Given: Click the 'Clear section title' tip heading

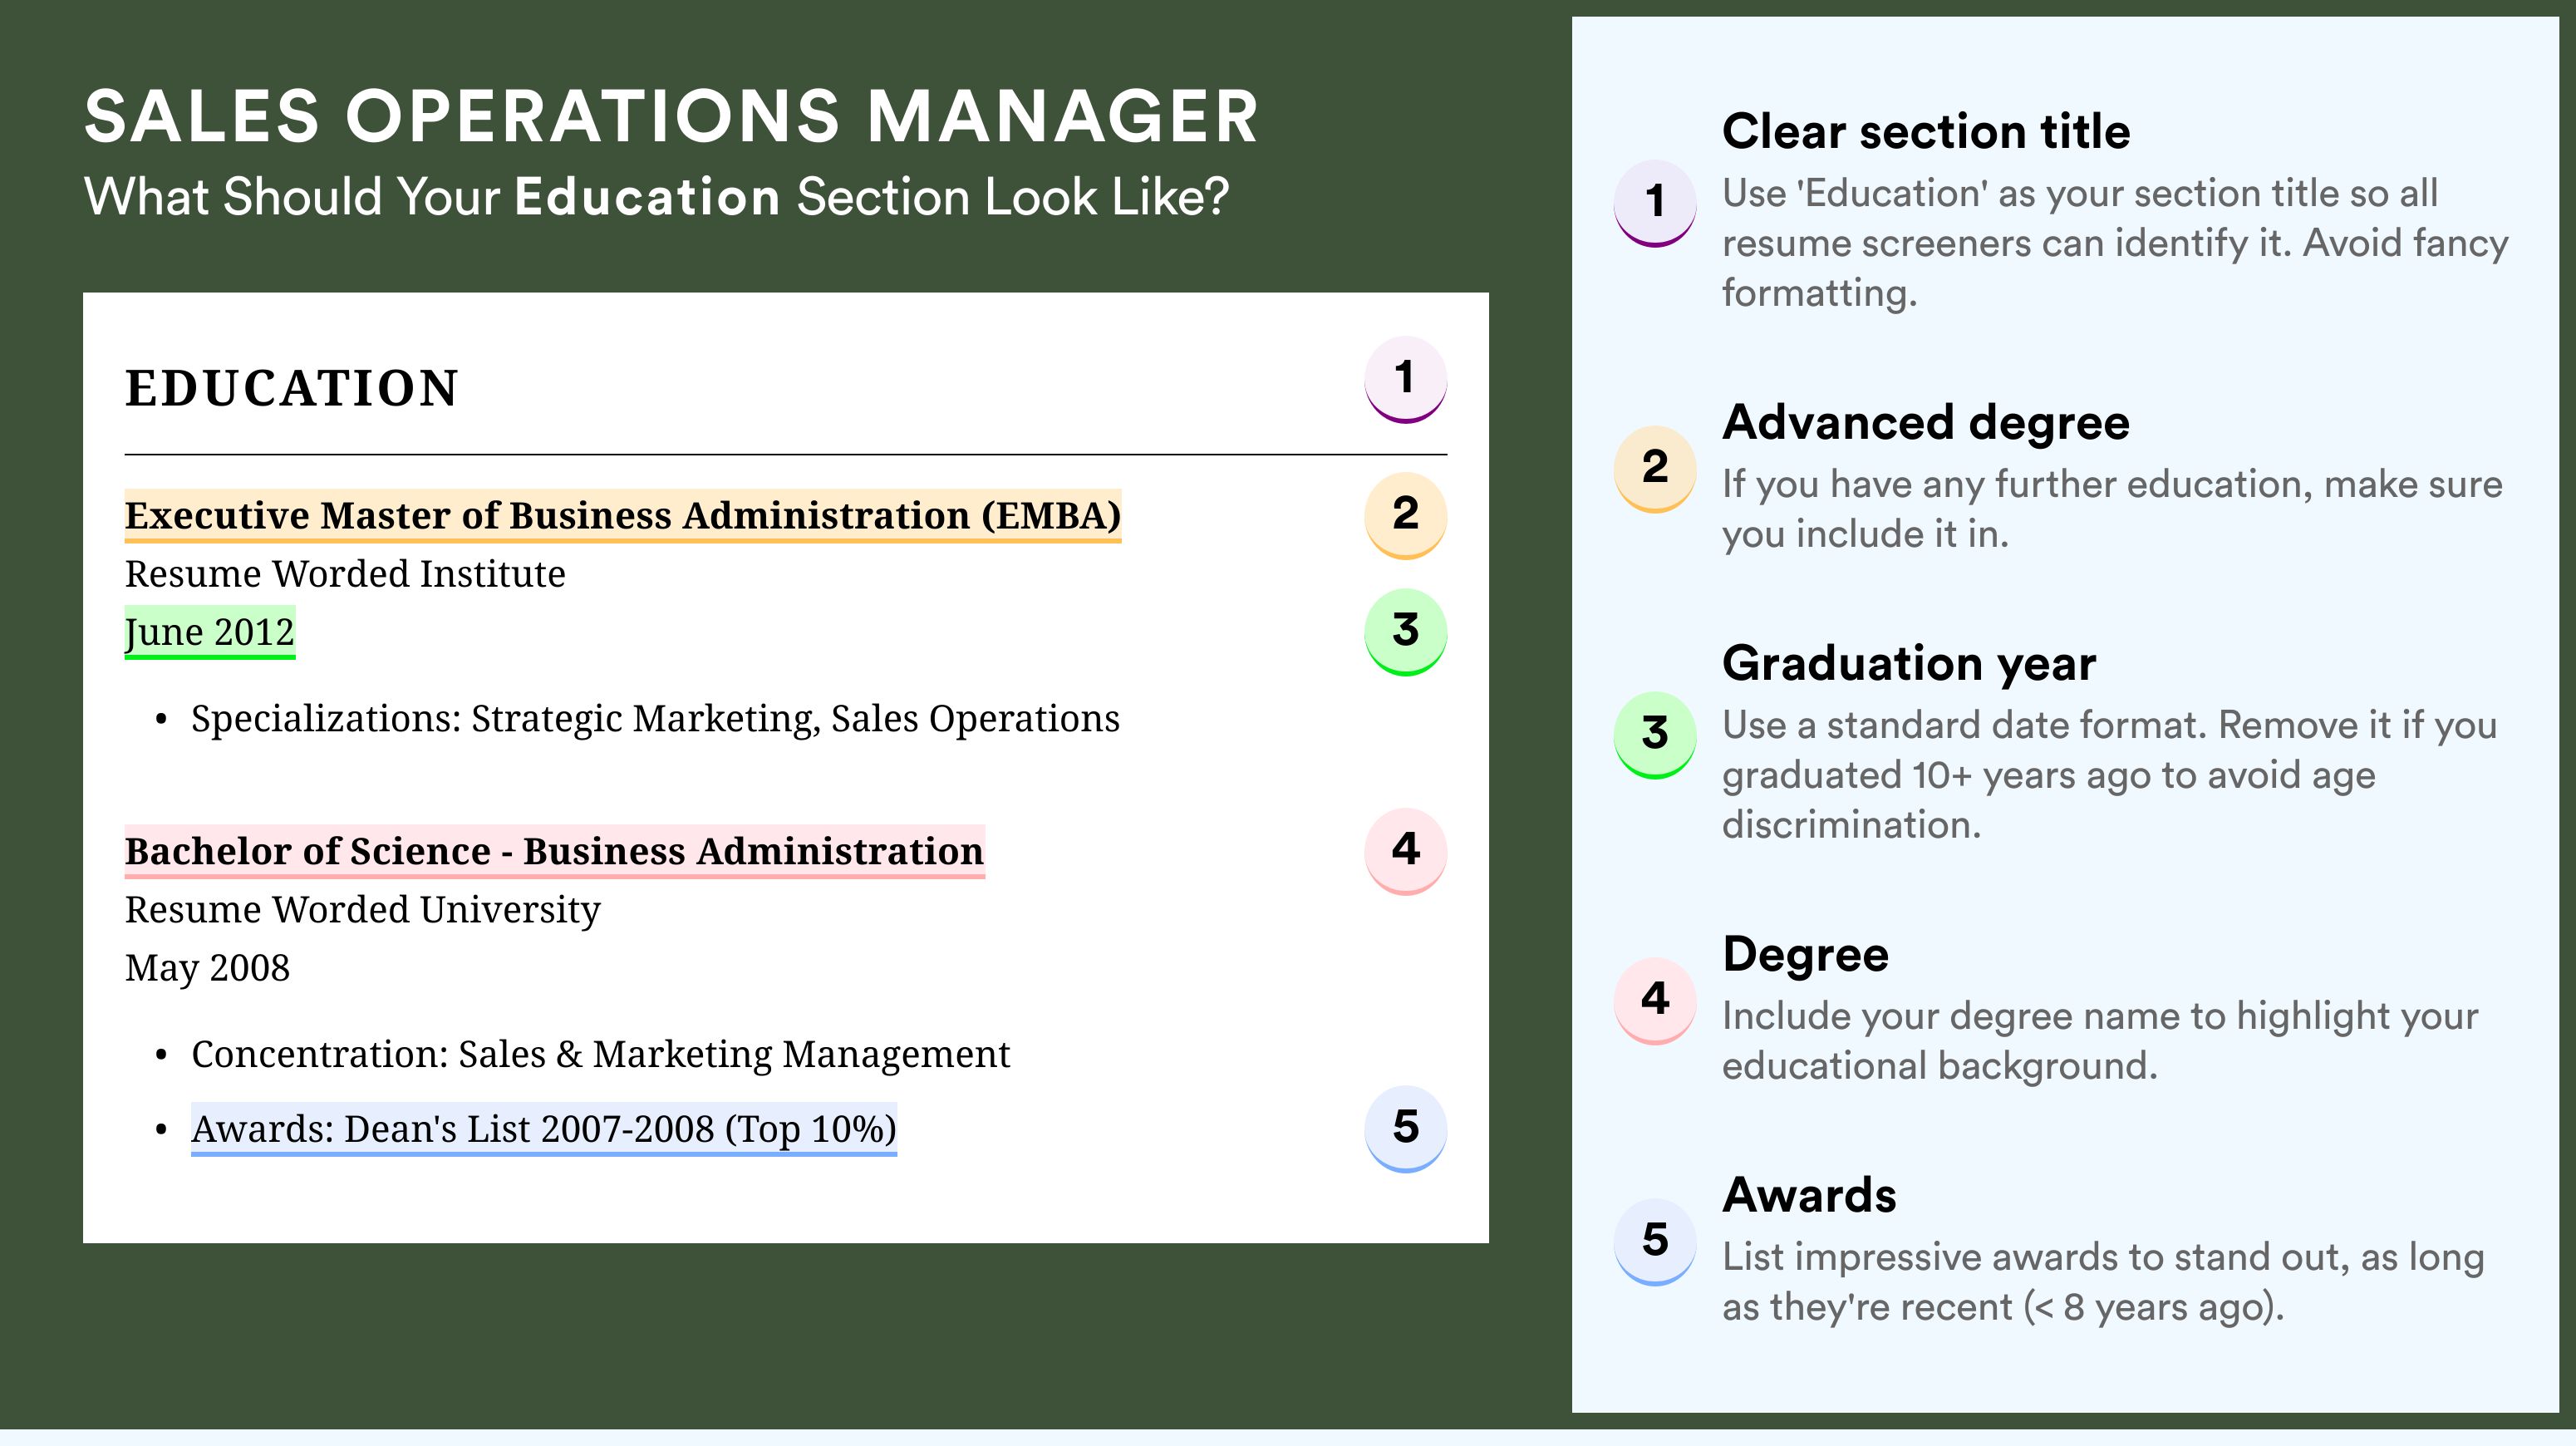Looking at the screenshot, I should [1926, 132].
